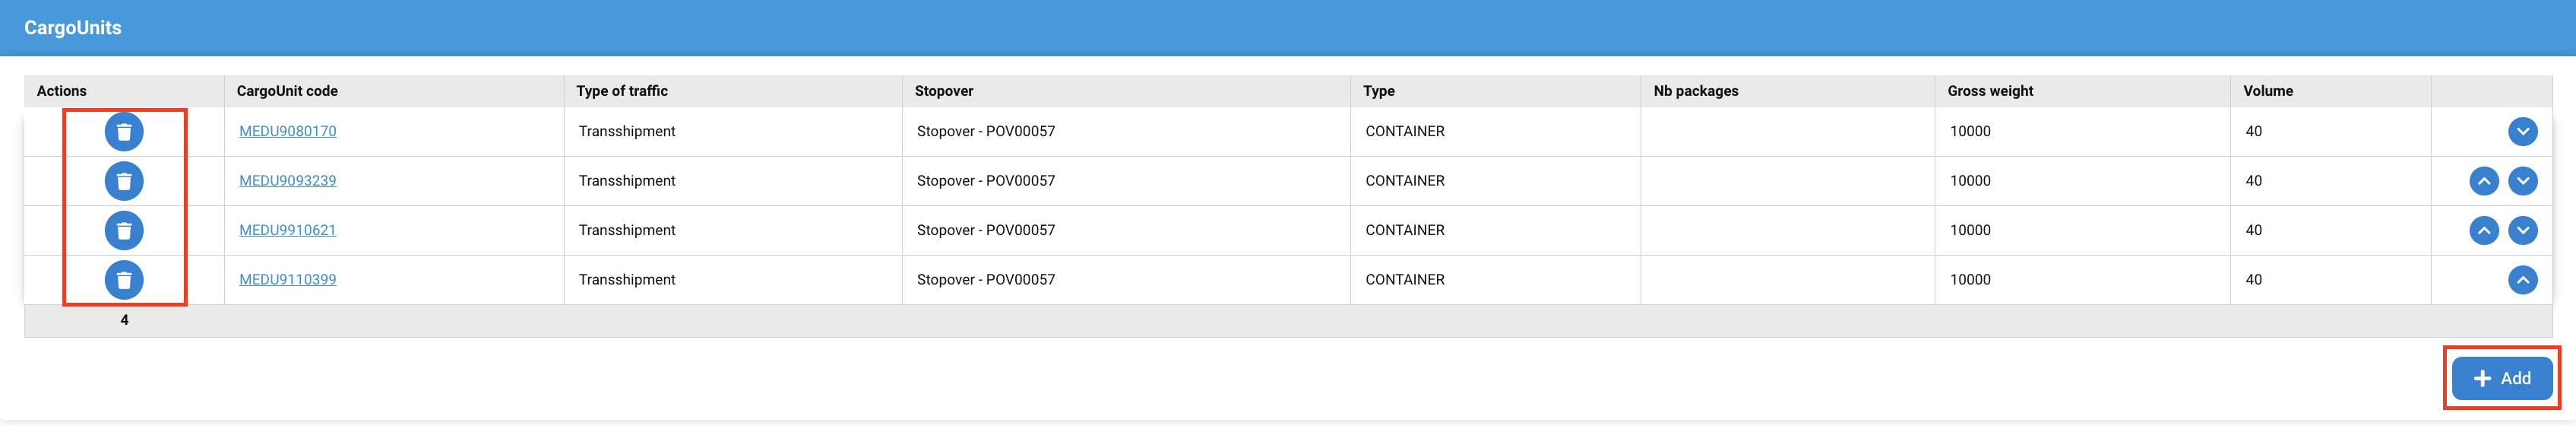Click the Add button
The width and height of the screenshot is (2576, 426).
[2501, 378]
